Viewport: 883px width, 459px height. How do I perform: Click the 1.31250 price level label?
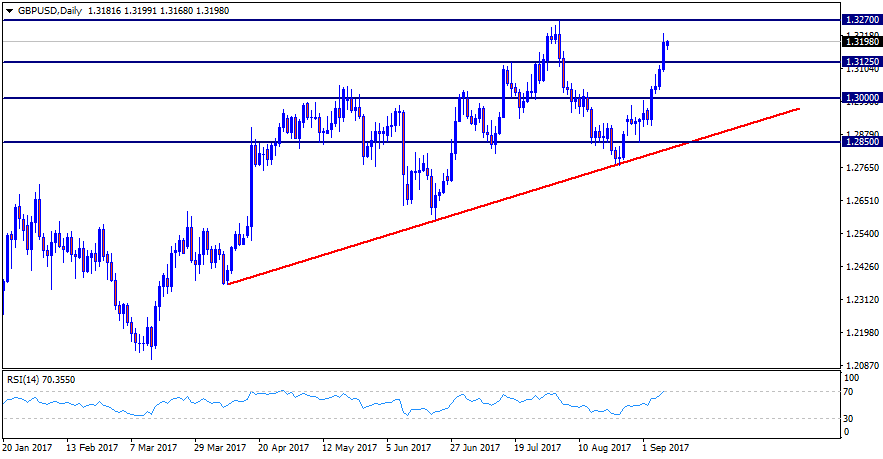coord(860,62)
